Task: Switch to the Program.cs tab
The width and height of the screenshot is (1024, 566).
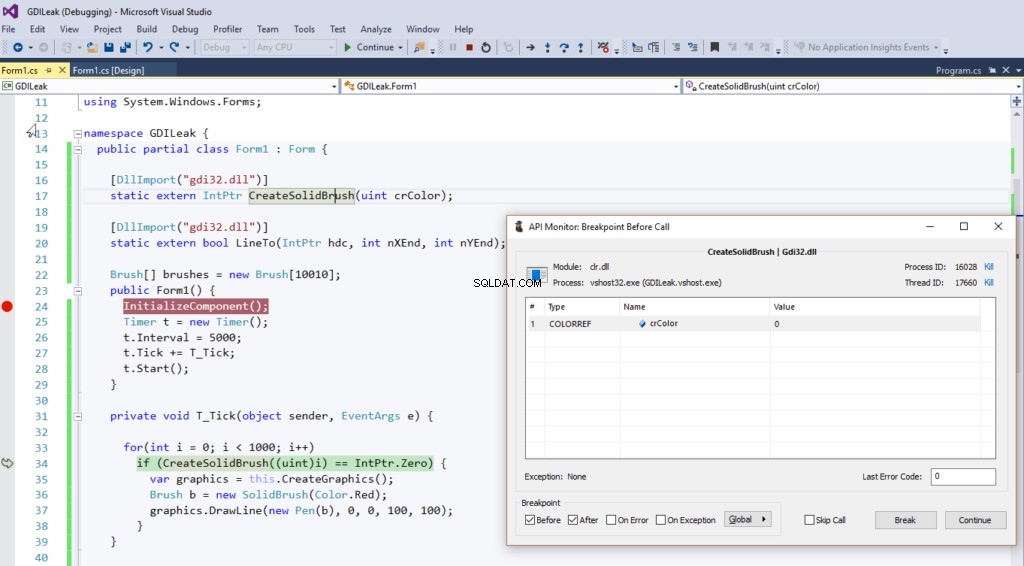Action: [958, 70]
